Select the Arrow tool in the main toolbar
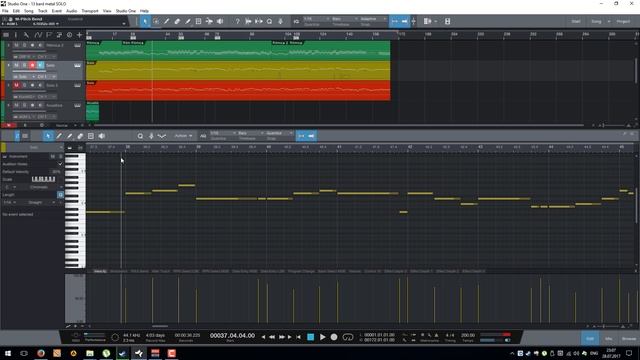The width and height of the screenshot is (640, 360). click(145, 21)
